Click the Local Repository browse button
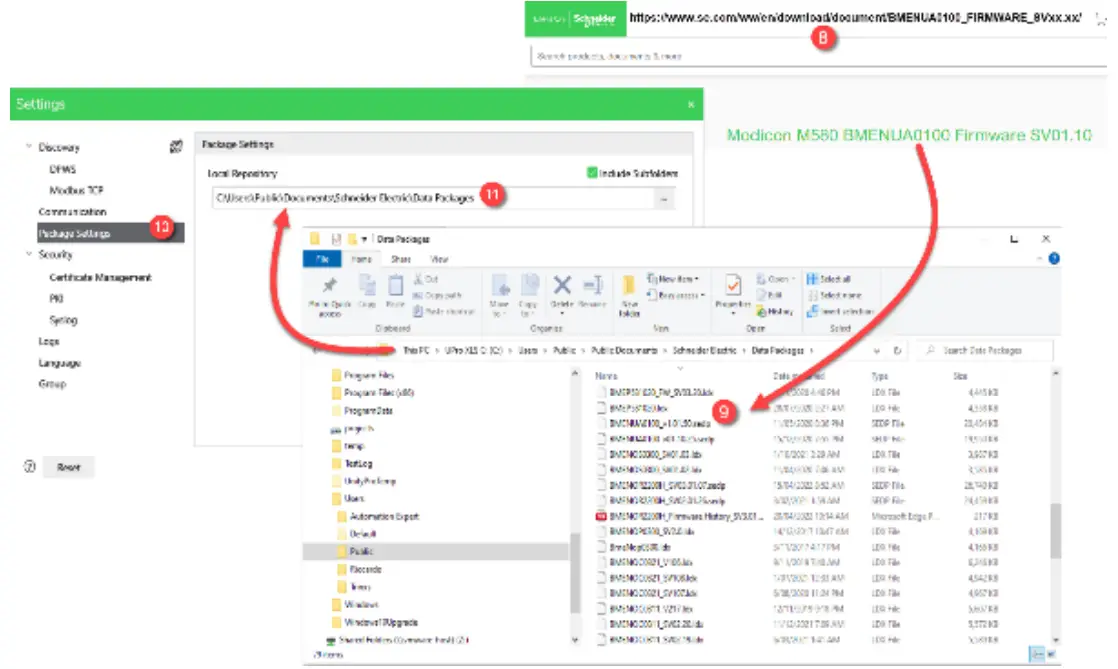 (664, 199)
